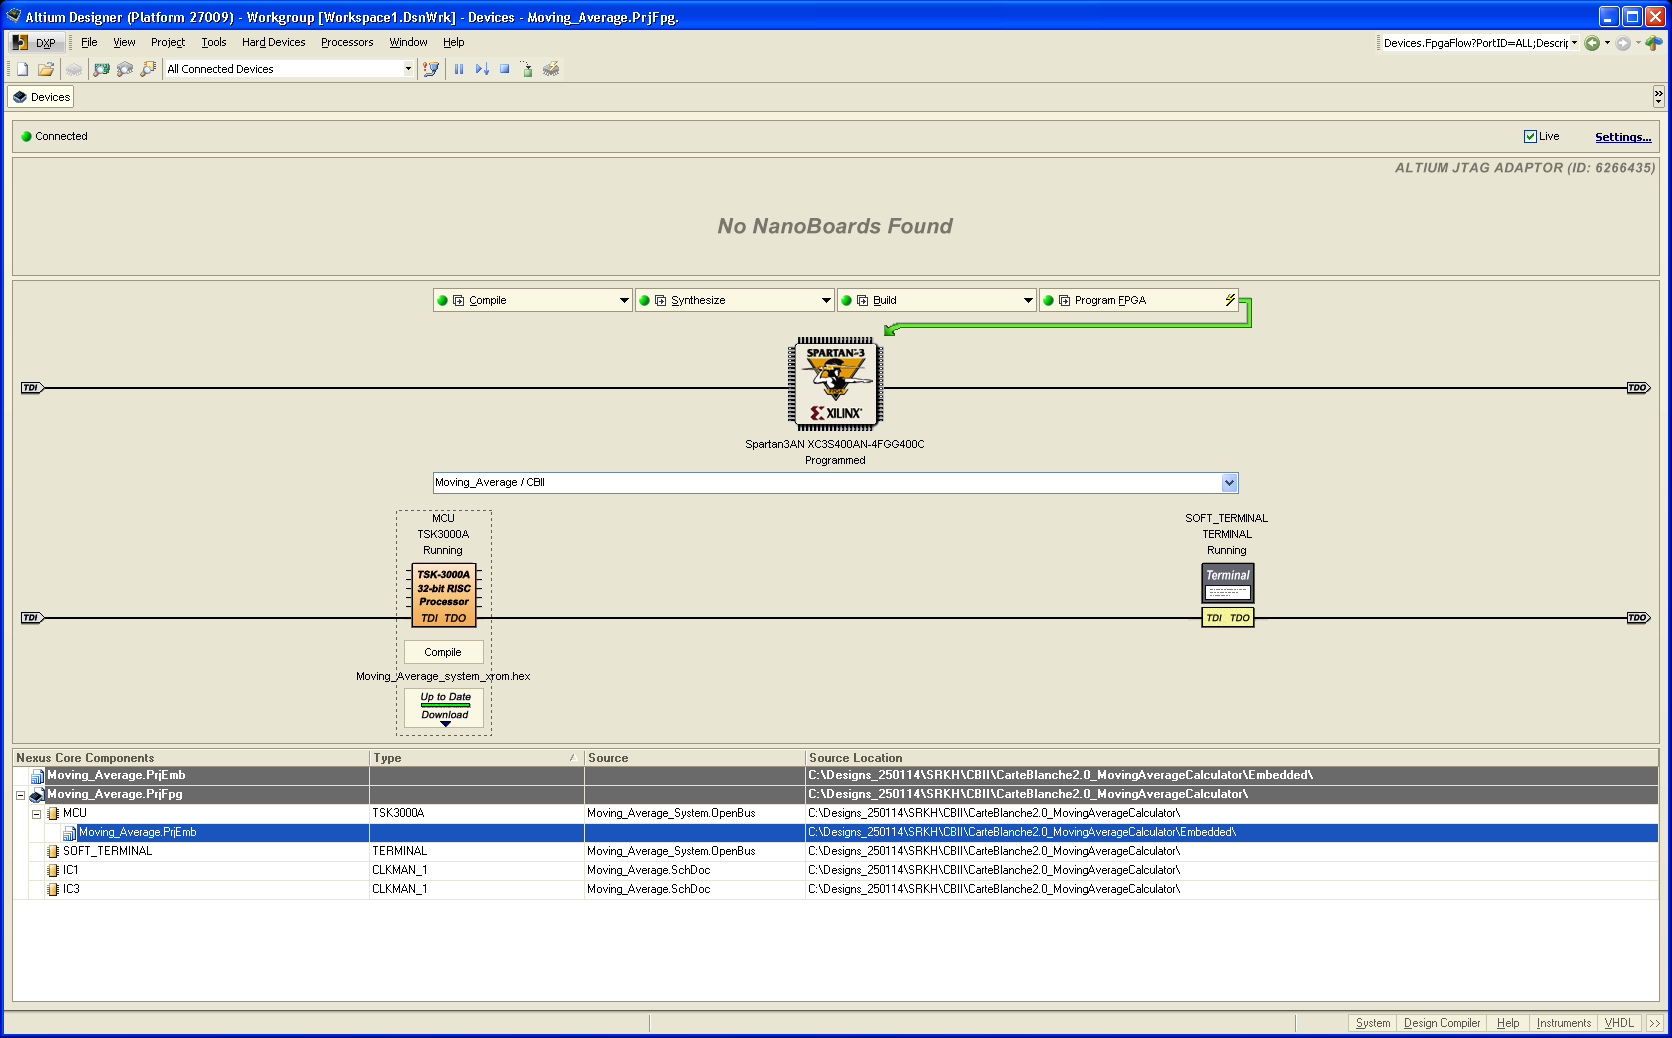Open the Build stage dropdown arrow
Viewport: 1672px width, 1038px height.
1028,300
